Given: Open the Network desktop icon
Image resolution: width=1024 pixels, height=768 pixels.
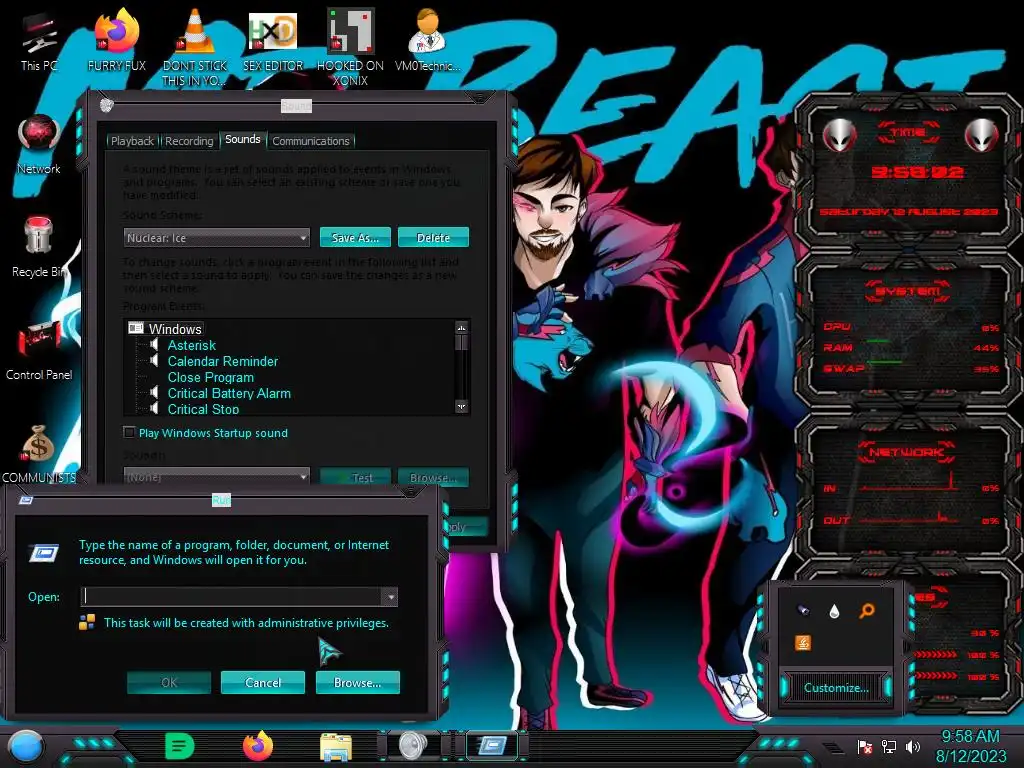Looking at the screenshot, I should click(x=39, y=145).
